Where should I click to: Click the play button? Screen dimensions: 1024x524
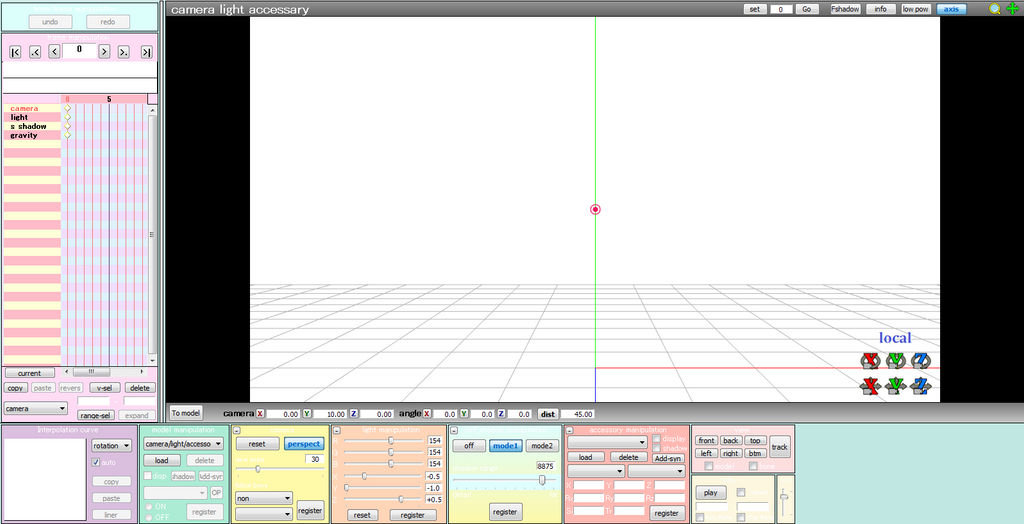pos(711,493)
